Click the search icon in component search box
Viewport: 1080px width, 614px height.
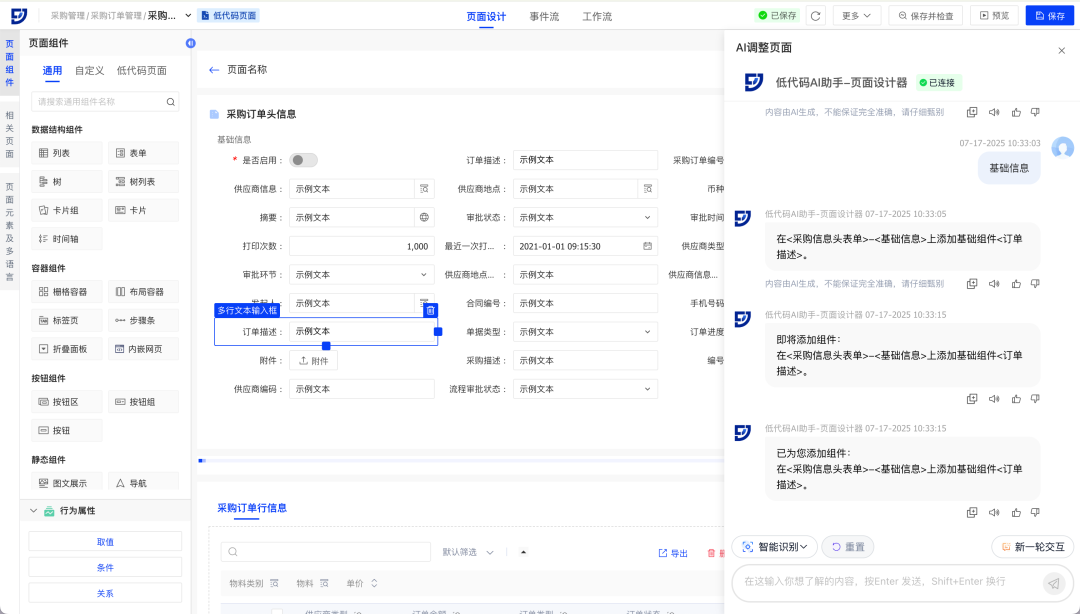tap(171, 102)
